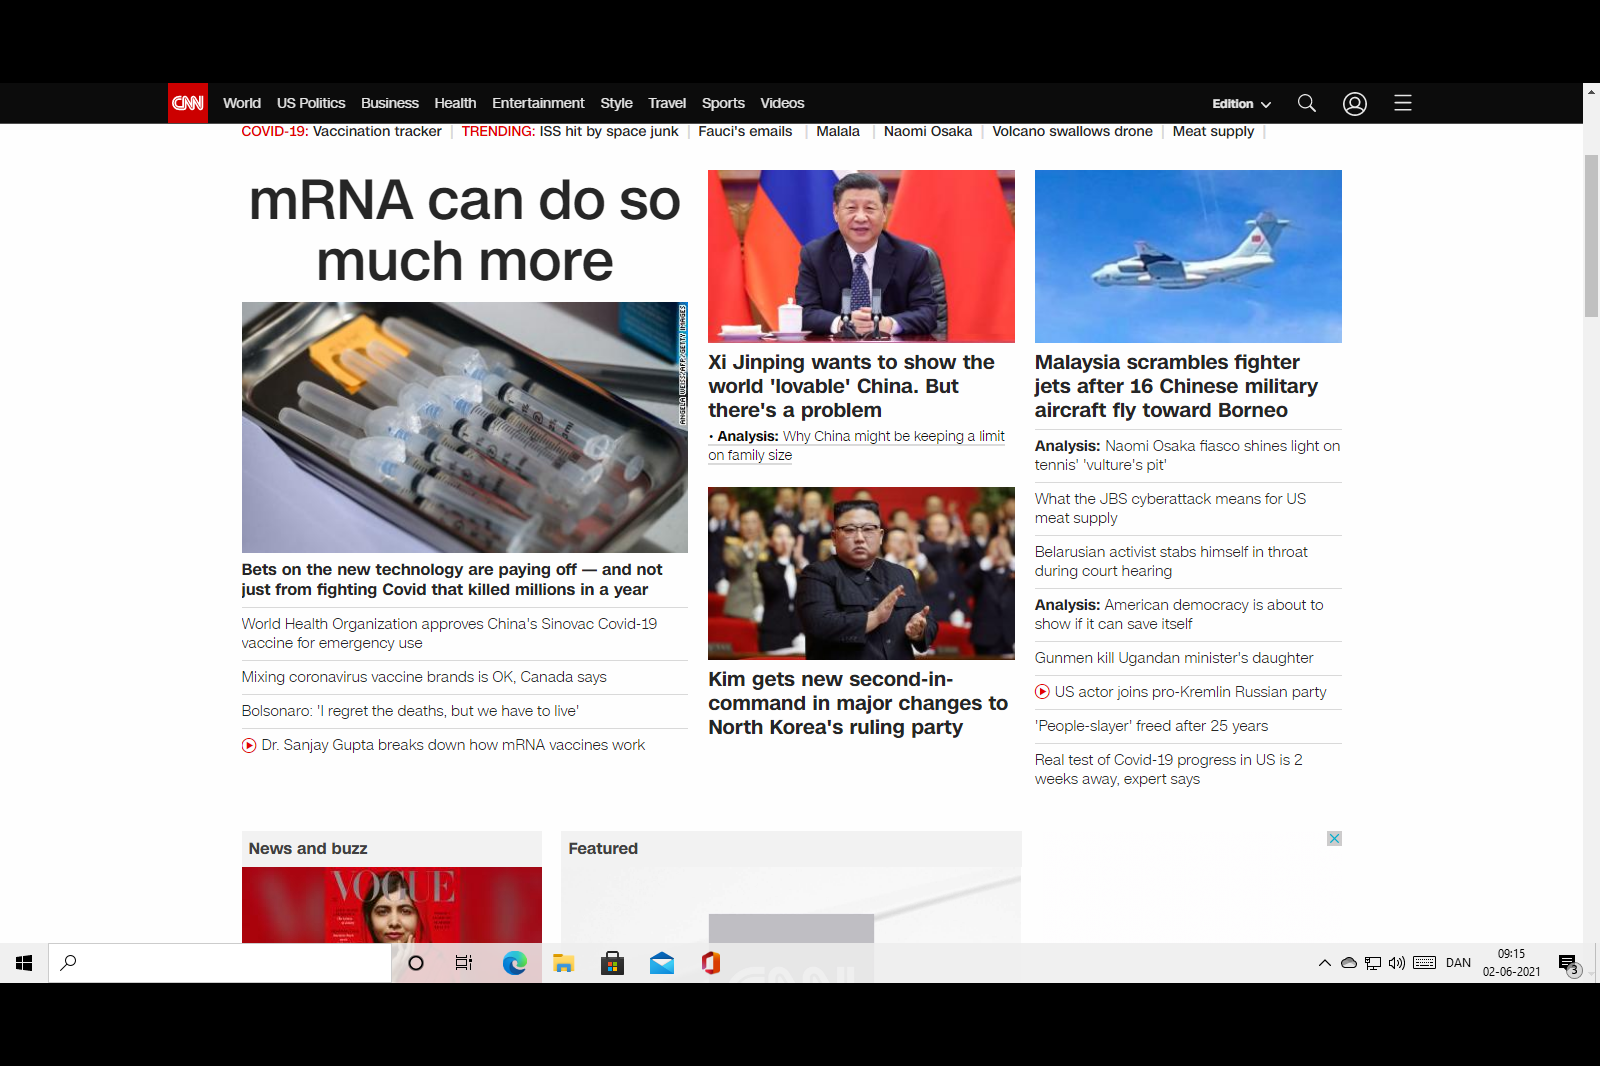The width and height of the screenshot is (1600, 1066).
Task: Click the vaccine brand mixing headline
Action: coord(423,677)
